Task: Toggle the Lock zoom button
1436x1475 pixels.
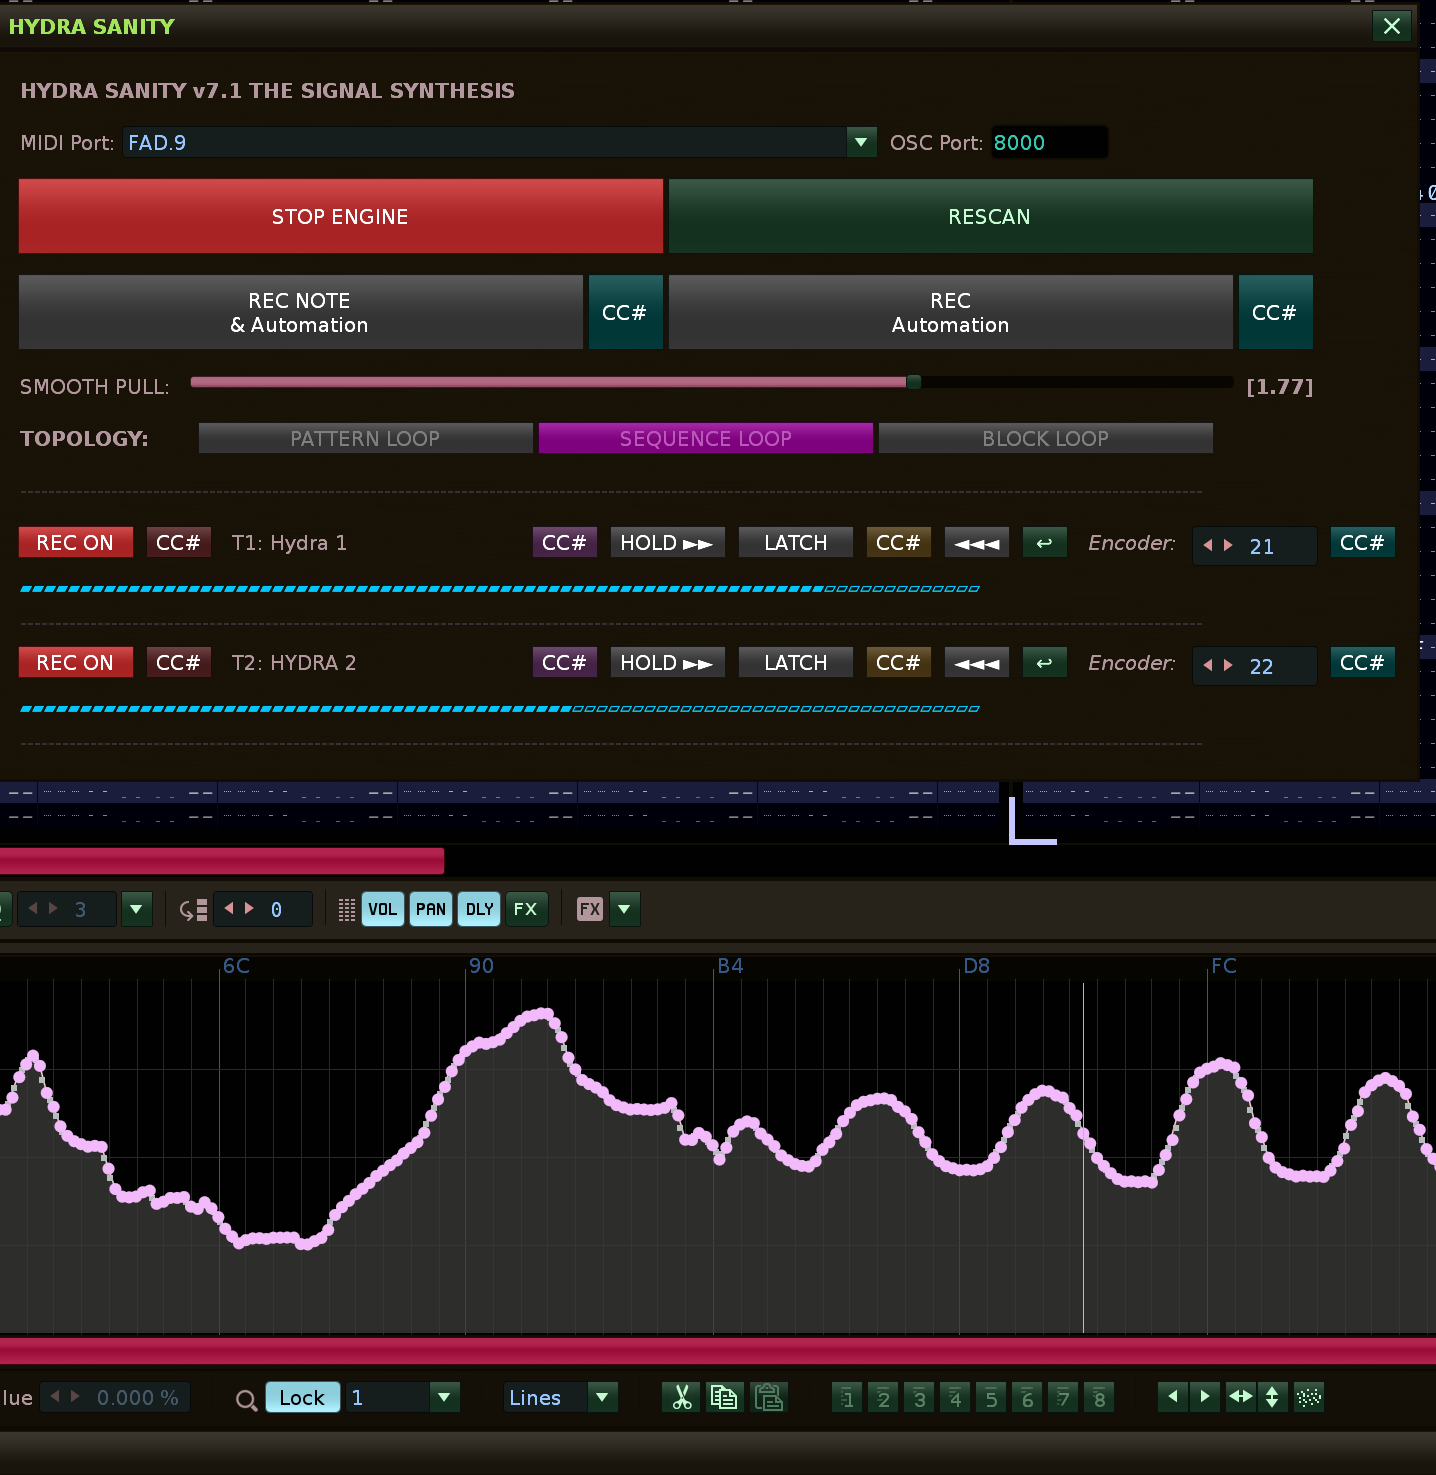Action: [x=302, y=1397]
